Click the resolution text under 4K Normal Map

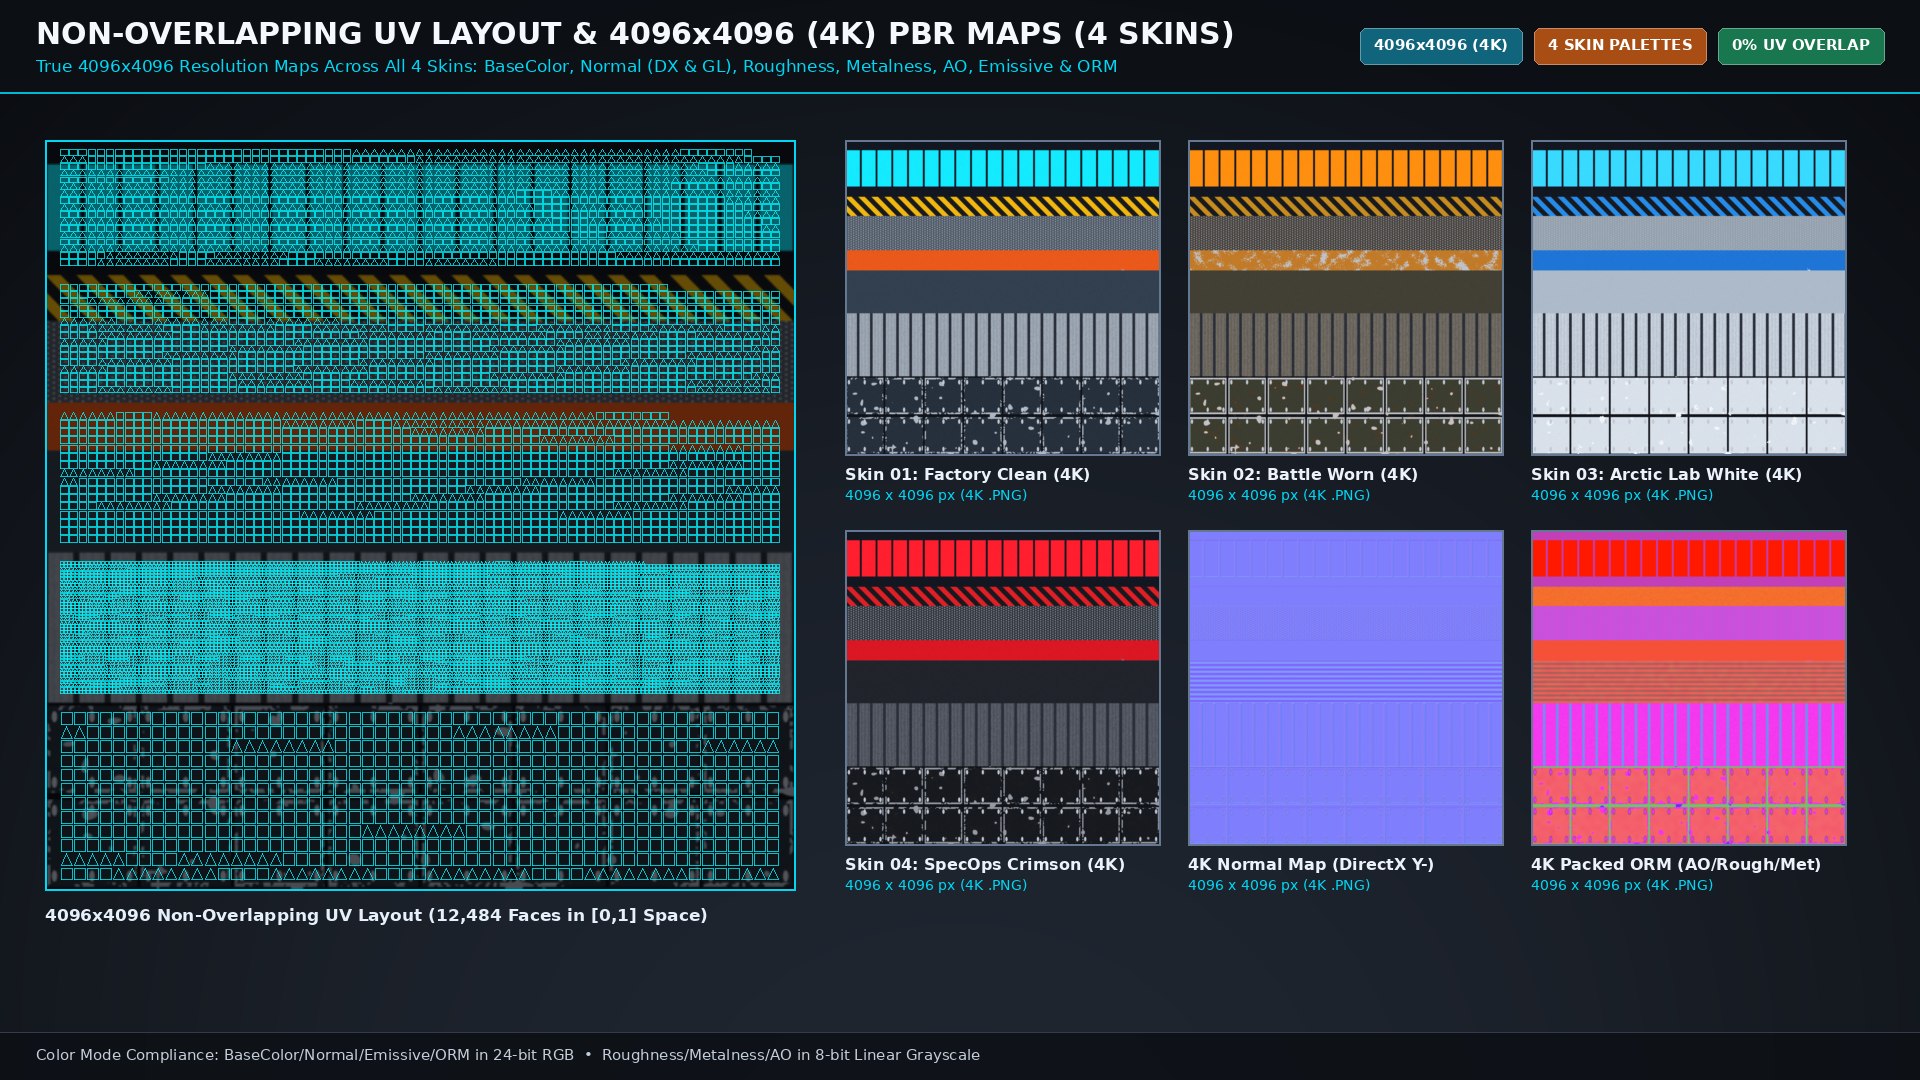point(1279,886)
